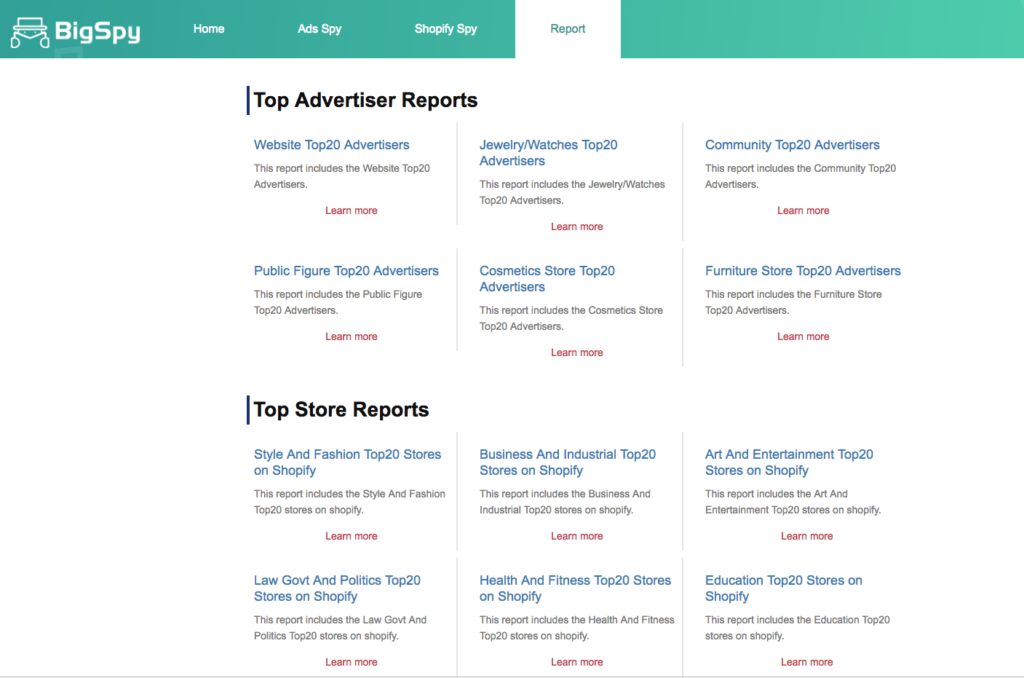Click the Top Store Reports heading
This screenshot has width=1024, height=678.
[x=341, y=410]
